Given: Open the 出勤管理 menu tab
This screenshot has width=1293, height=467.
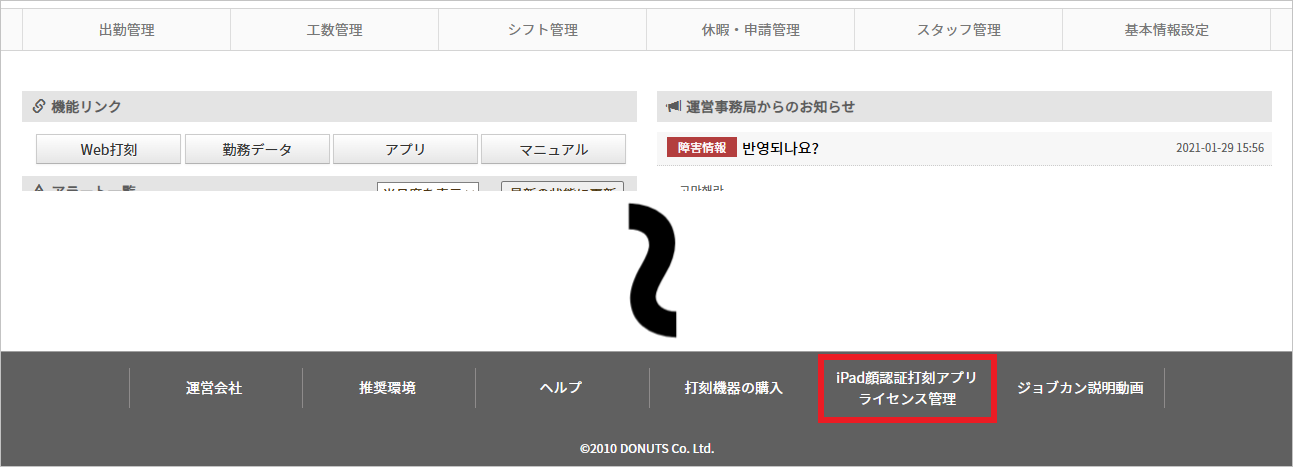Looking at the screenshot, I should pos(127,30).
